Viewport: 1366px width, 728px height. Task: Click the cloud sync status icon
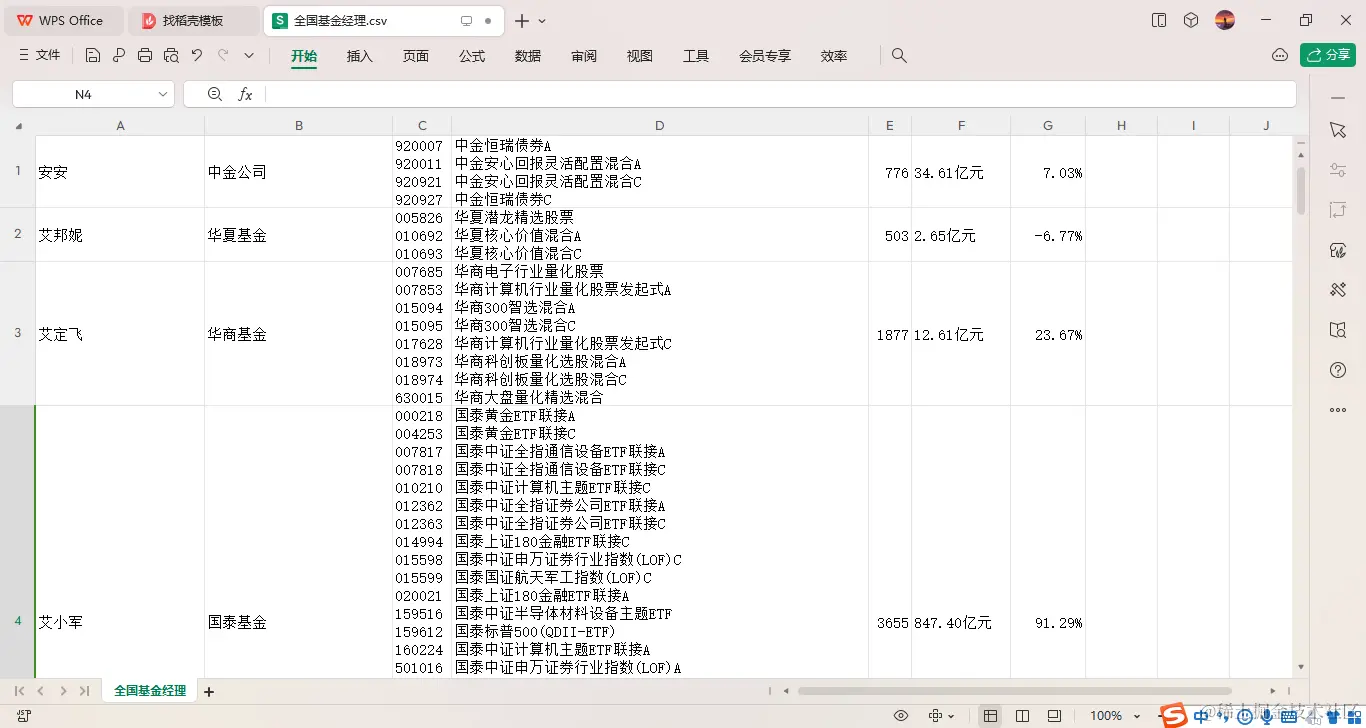point(1280,55)
